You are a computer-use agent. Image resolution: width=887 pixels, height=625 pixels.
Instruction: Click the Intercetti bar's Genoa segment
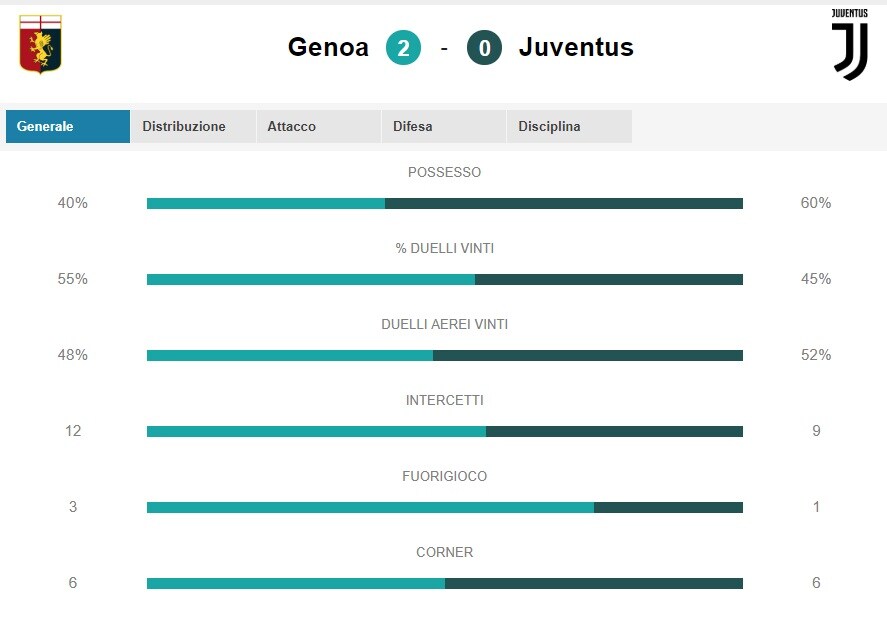point(316,432)
